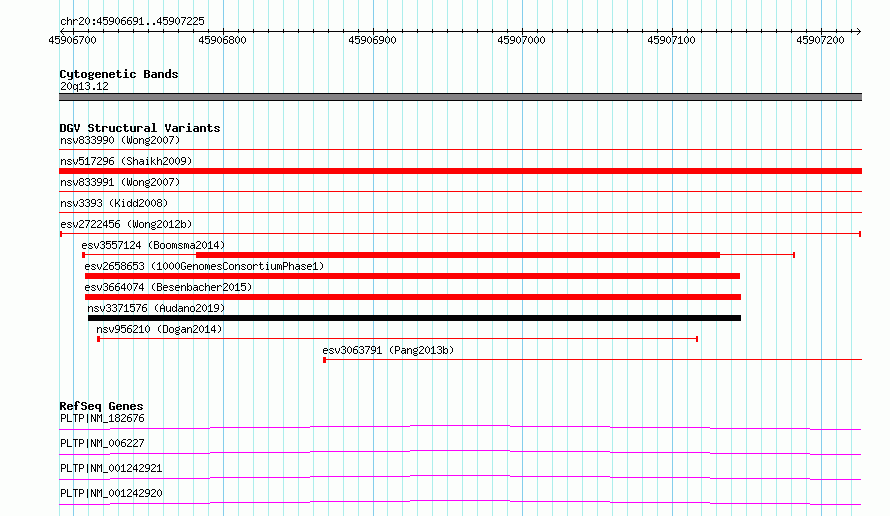Click the 45906800 ruler tick label
The image size is (890, 516).
click(x=222, y=40)
